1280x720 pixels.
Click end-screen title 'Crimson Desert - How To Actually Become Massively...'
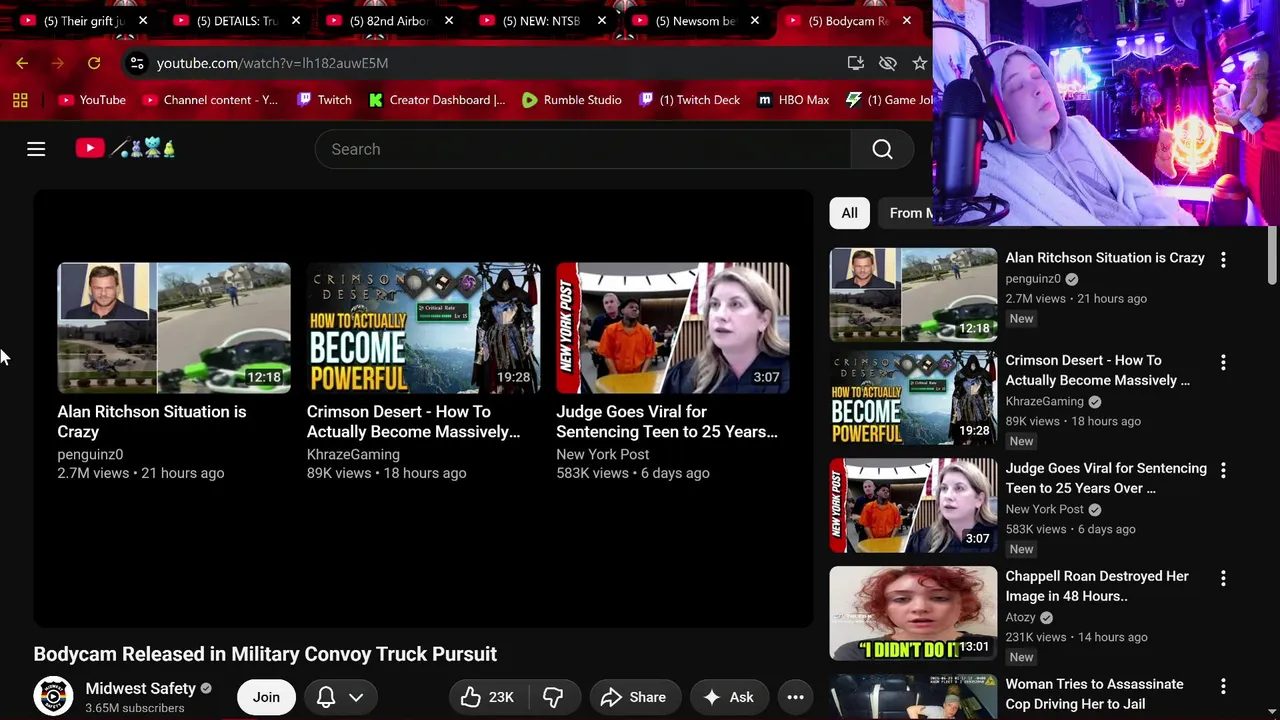[413, 422]
